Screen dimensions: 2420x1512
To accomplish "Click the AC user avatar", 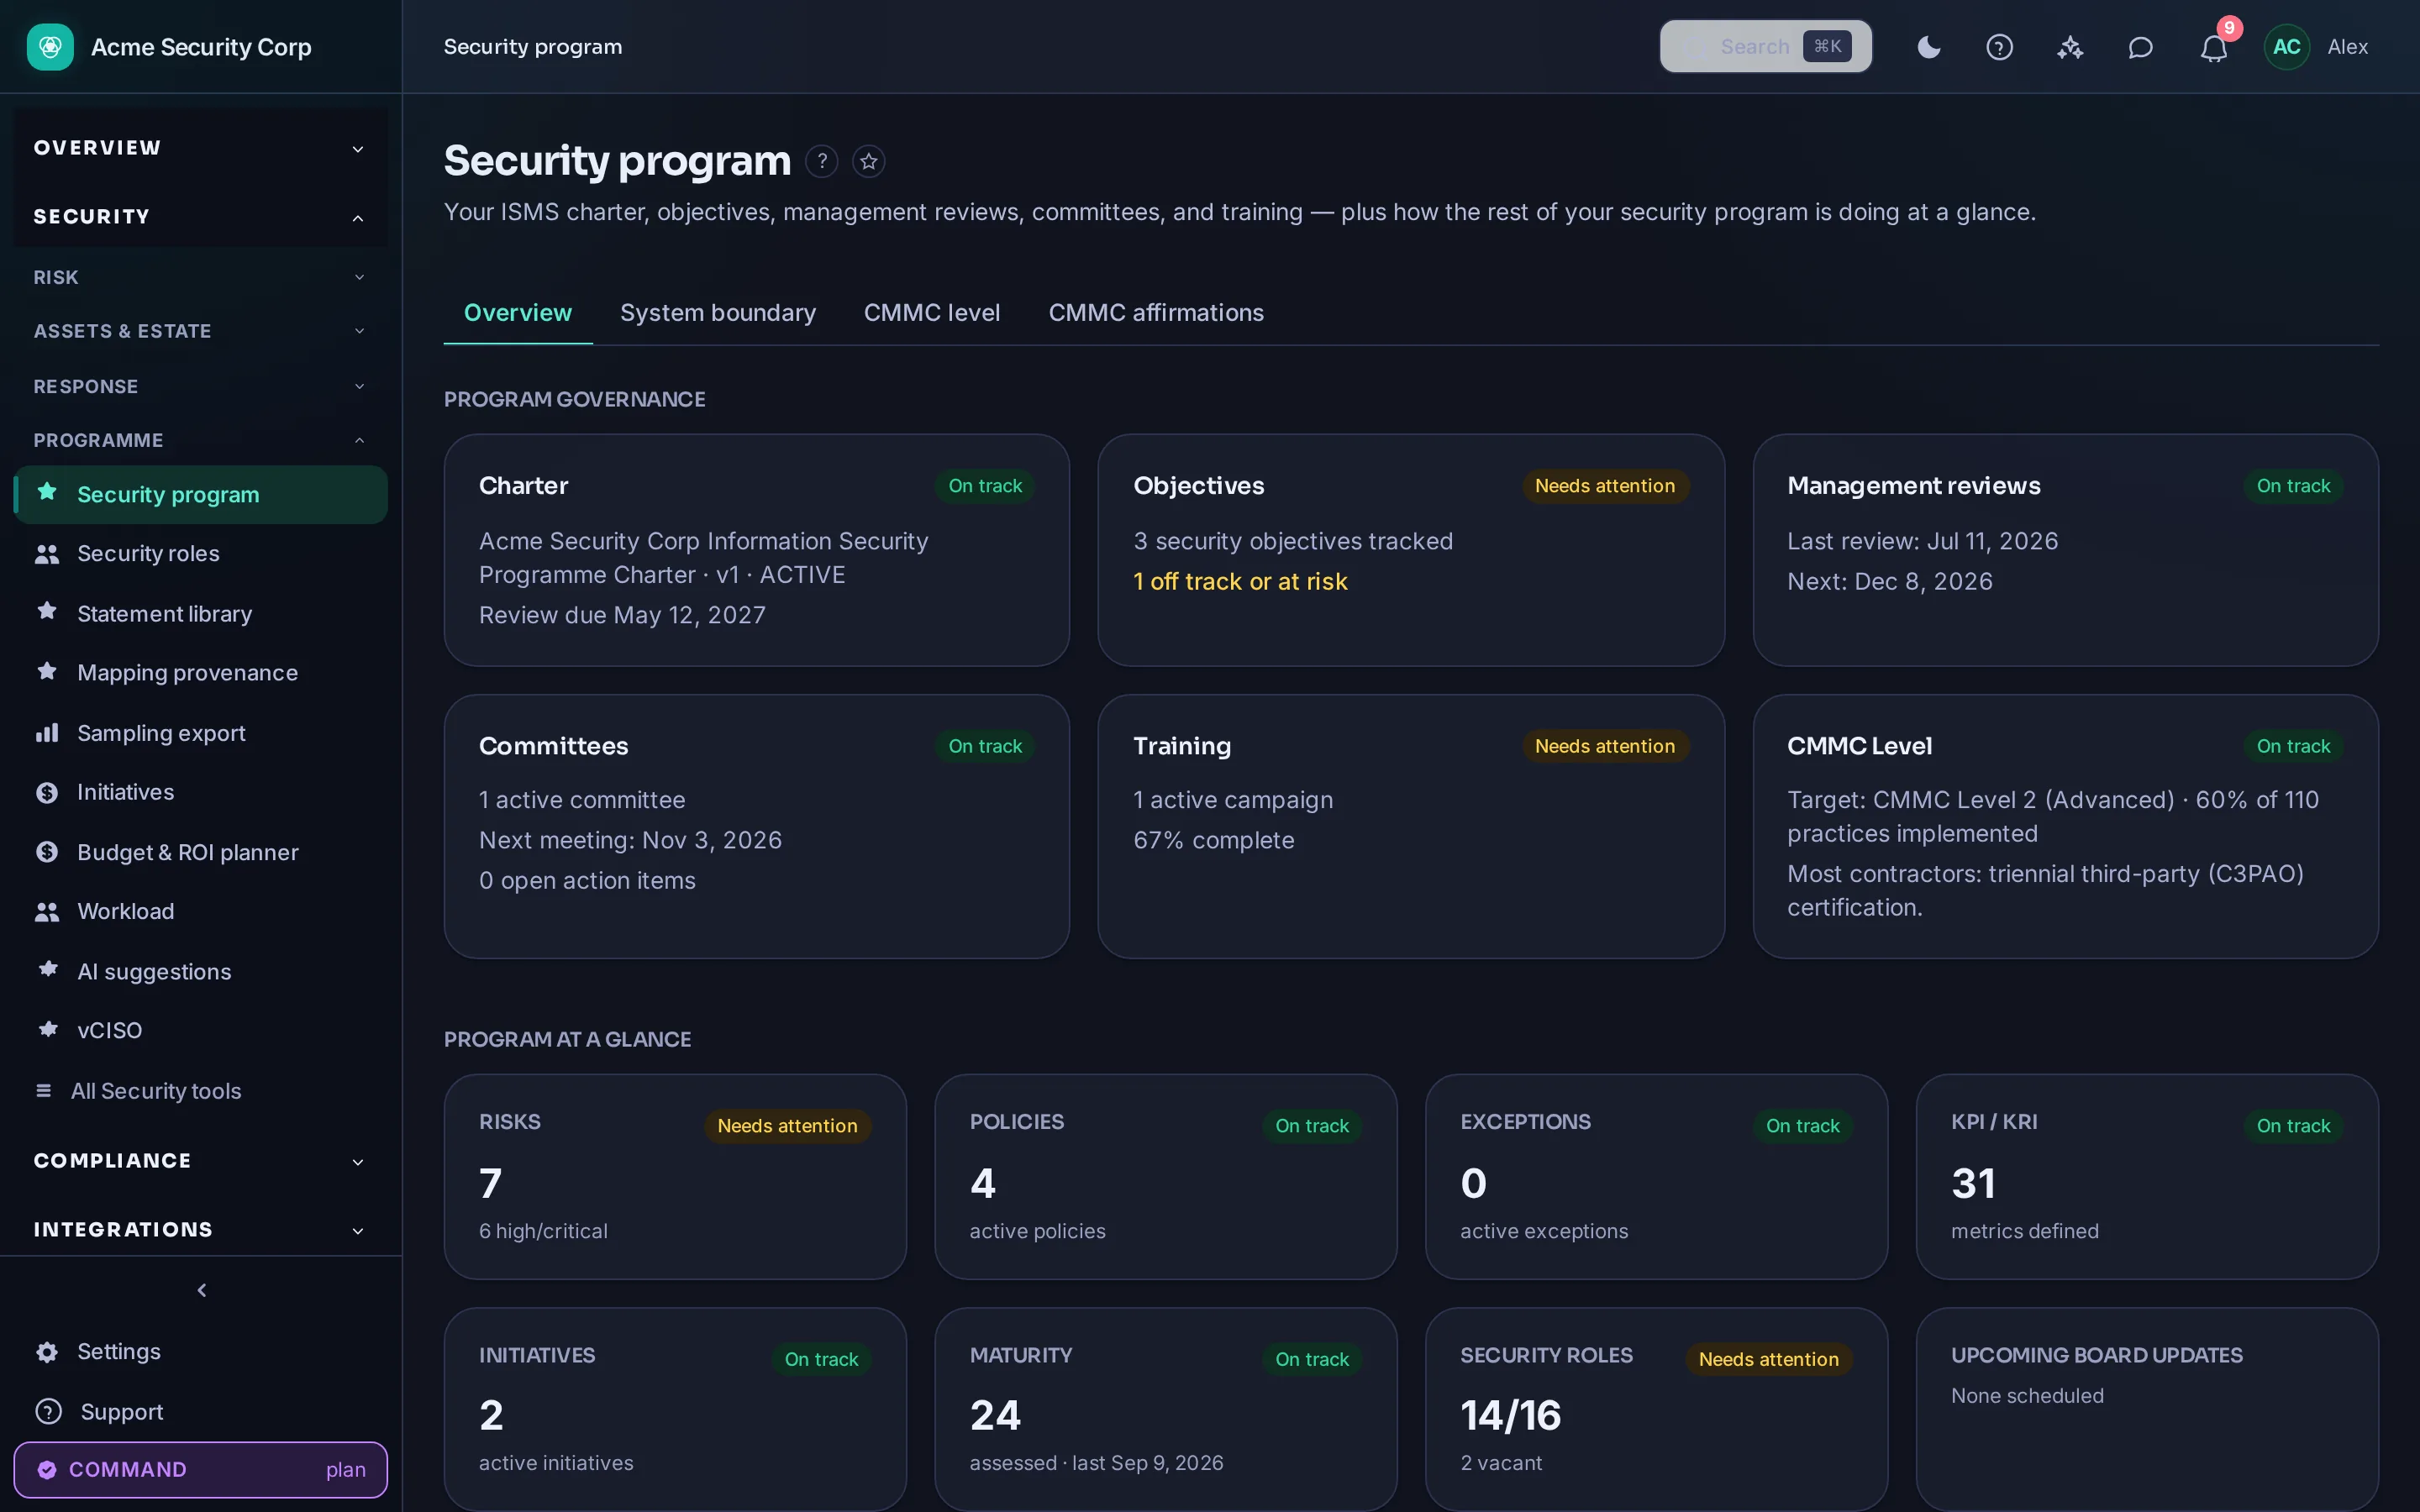I will (x=2286, y=47).
